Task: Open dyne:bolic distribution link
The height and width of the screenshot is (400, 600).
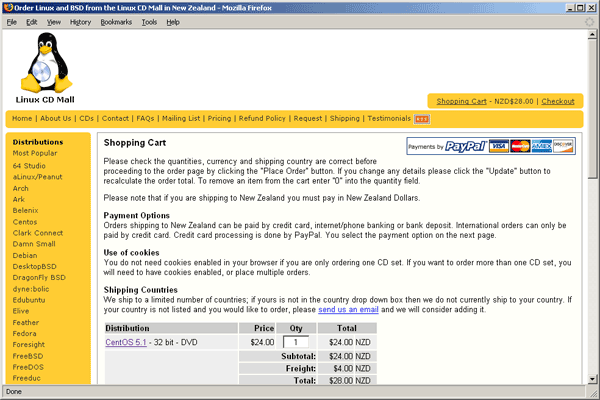Action: (x=31, y=289)
